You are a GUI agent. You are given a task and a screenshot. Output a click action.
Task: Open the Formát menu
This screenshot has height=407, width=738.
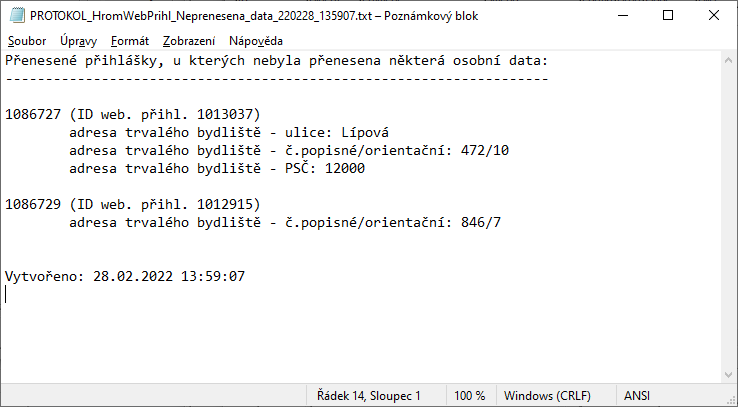[130, 41]
